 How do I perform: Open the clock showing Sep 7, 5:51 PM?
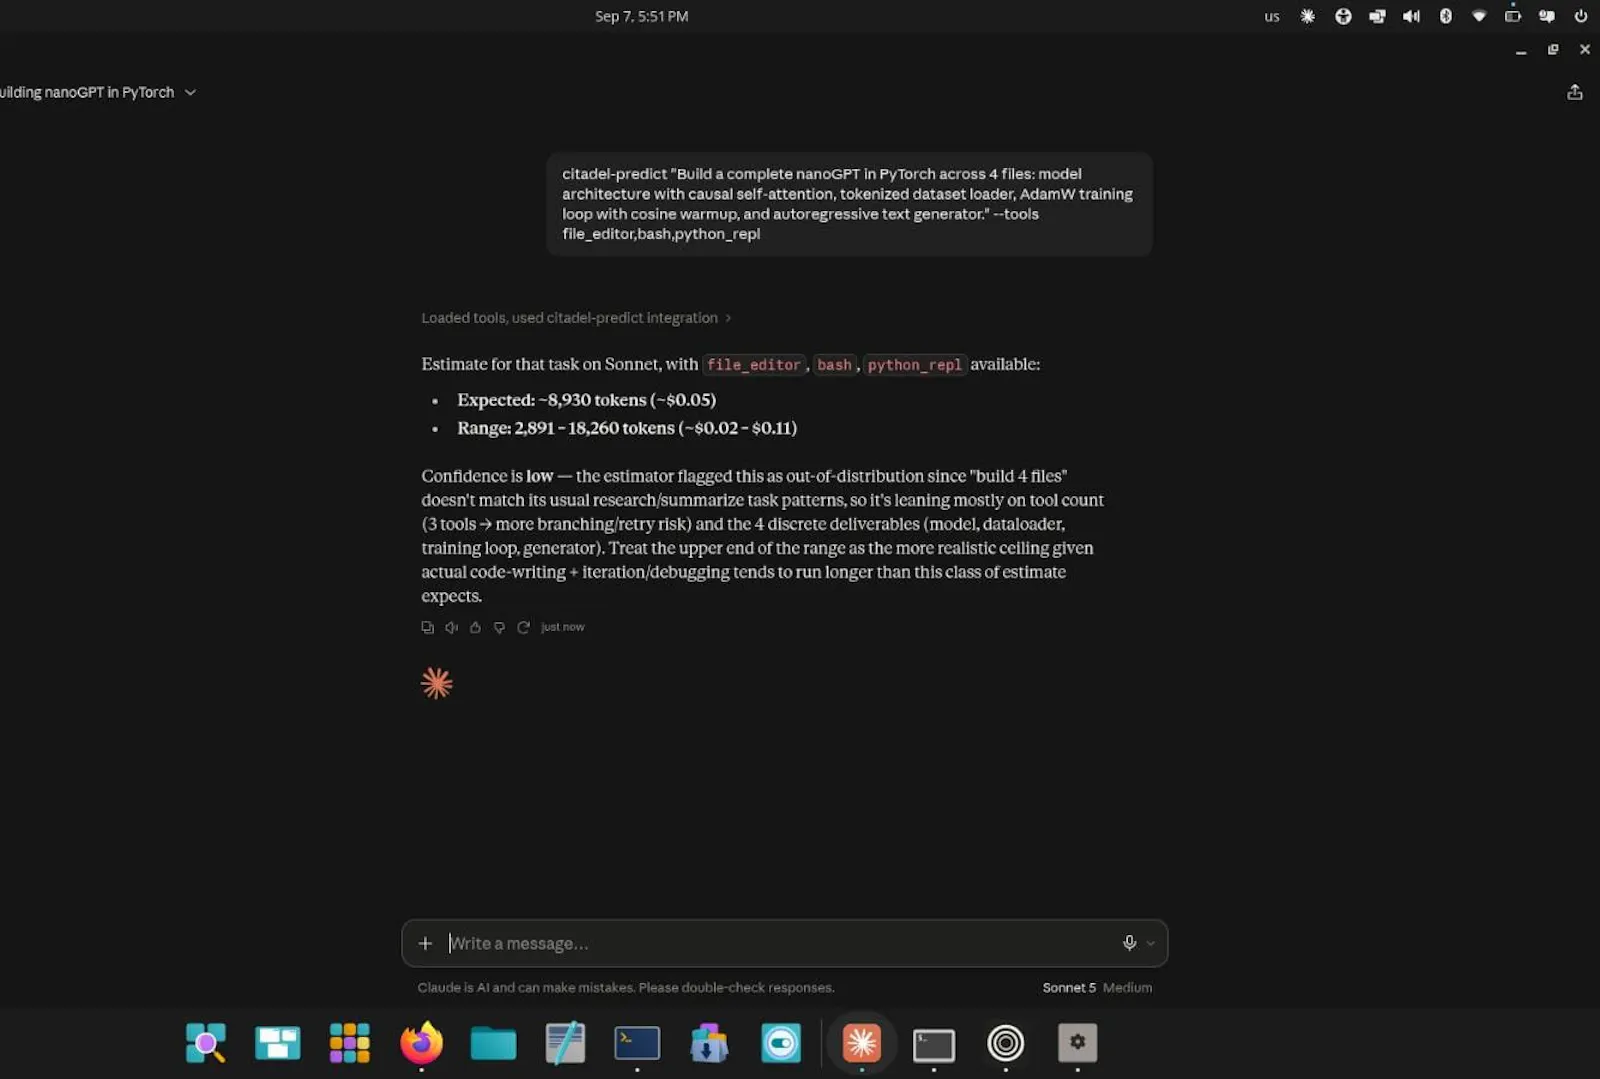click(642, 16)
